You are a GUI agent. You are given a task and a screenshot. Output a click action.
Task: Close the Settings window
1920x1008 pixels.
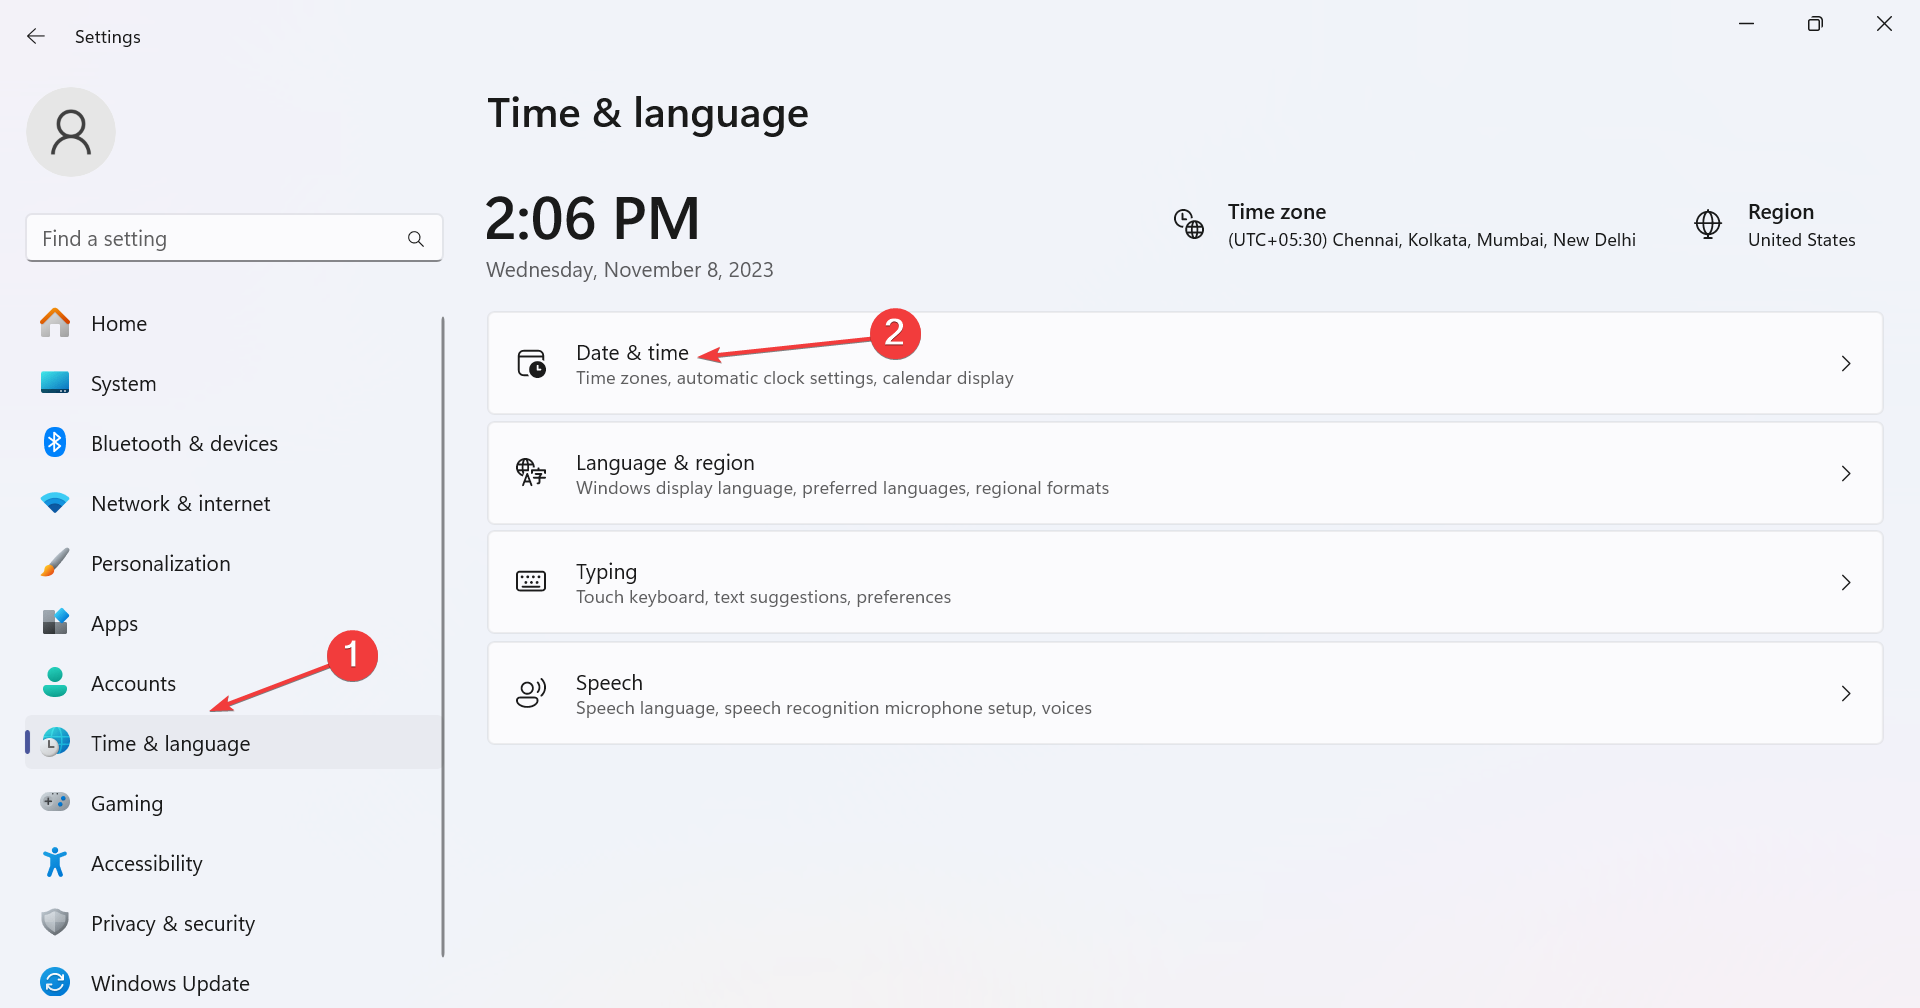click(x=1884, y=23)
